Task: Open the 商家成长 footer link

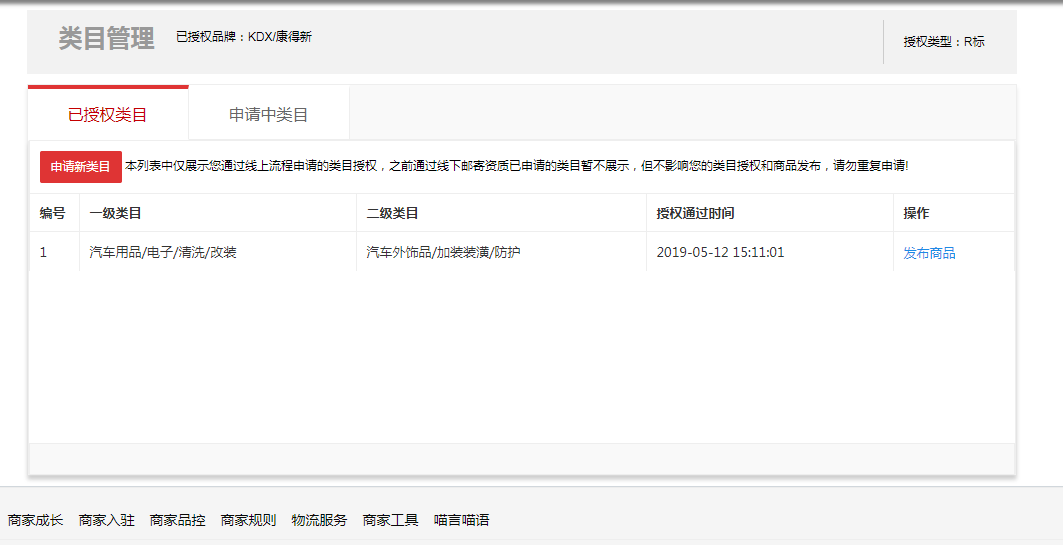Action: click(x=35, y=520)
